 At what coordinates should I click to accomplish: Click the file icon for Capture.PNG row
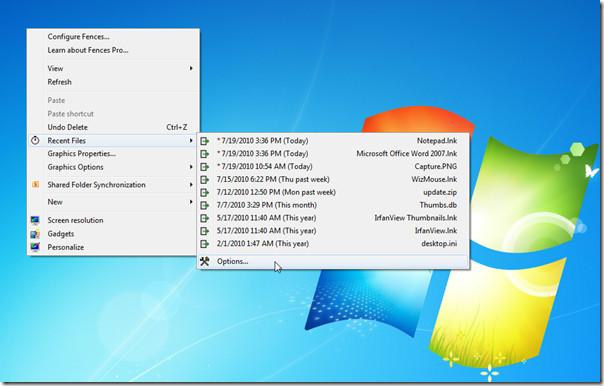(205, 166)
